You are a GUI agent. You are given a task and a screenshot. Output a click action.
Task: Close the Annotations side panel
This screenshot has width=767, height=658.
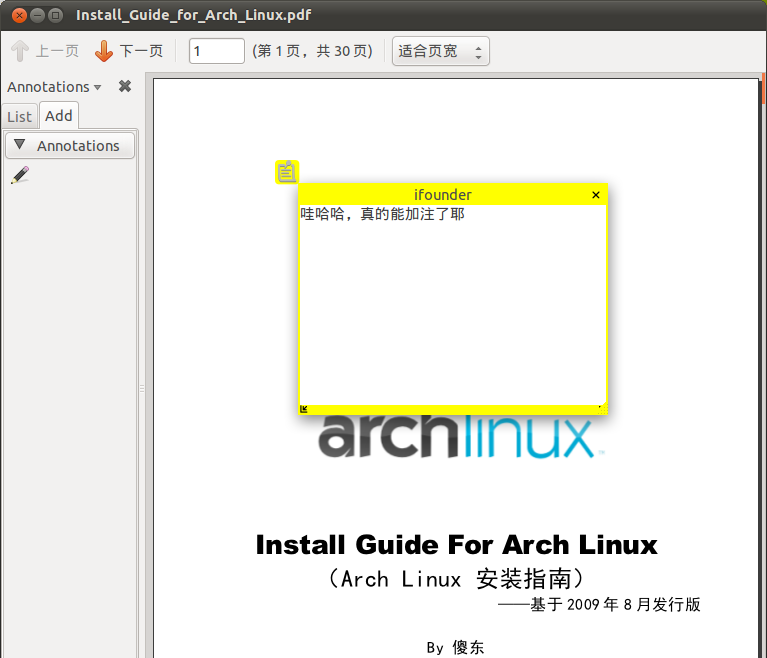pos(125,87)
